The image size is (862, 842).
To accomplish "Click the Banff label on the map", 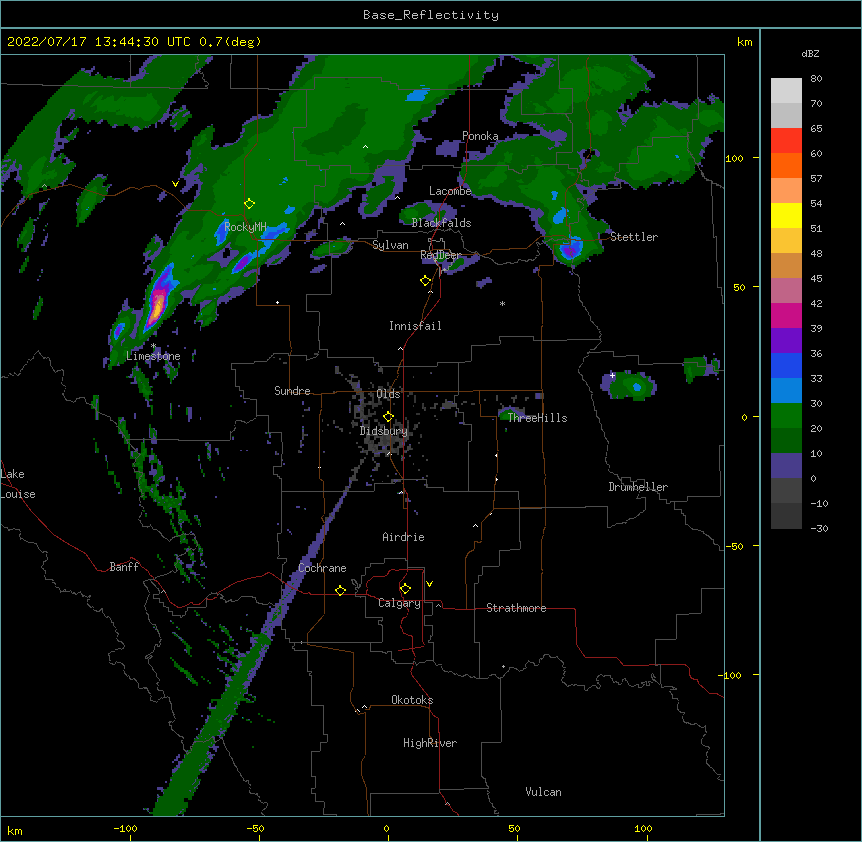I will [124, 567].
